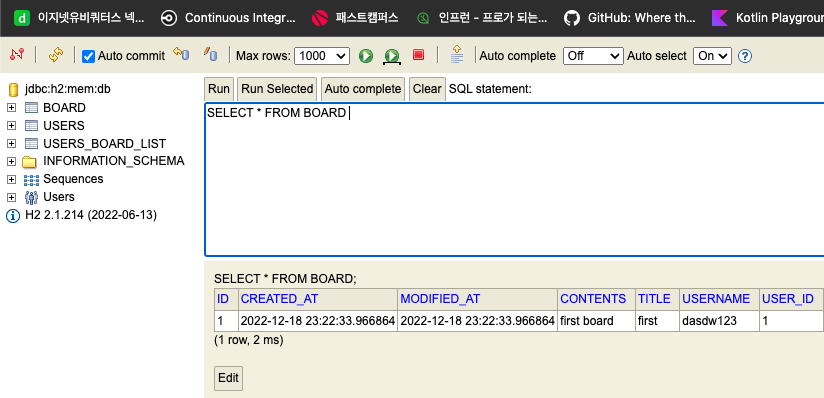824x398 pixels.
Task: Expand the BOARD table node
Action: [12, 108]
